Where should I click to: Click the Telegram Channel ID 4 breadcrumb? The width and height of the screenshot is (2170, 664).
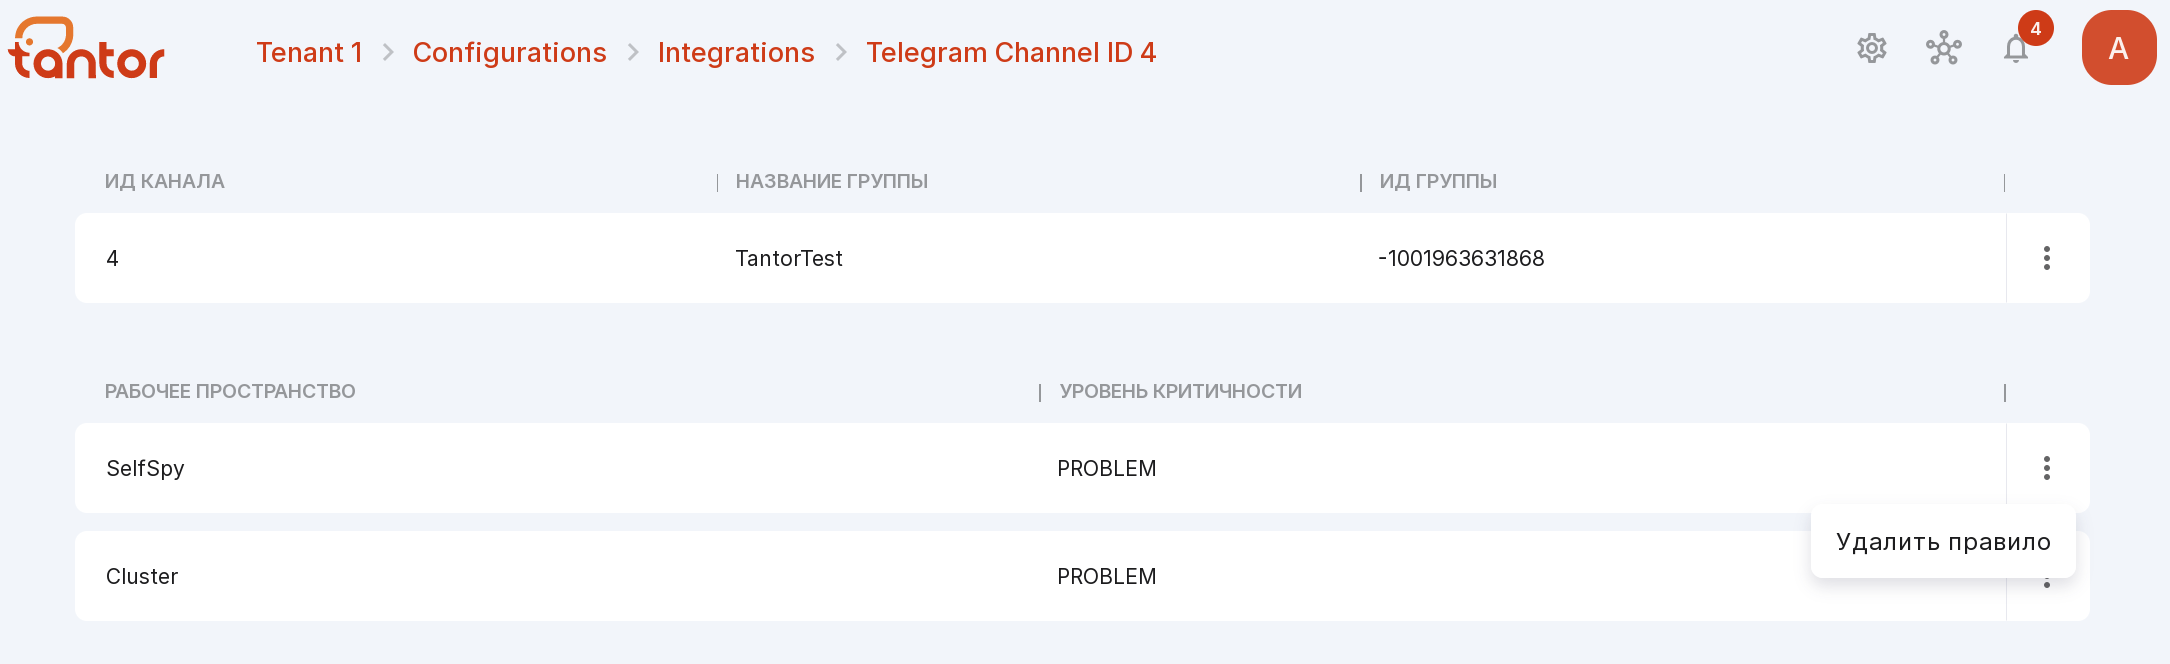click(x=1011, y=52)
